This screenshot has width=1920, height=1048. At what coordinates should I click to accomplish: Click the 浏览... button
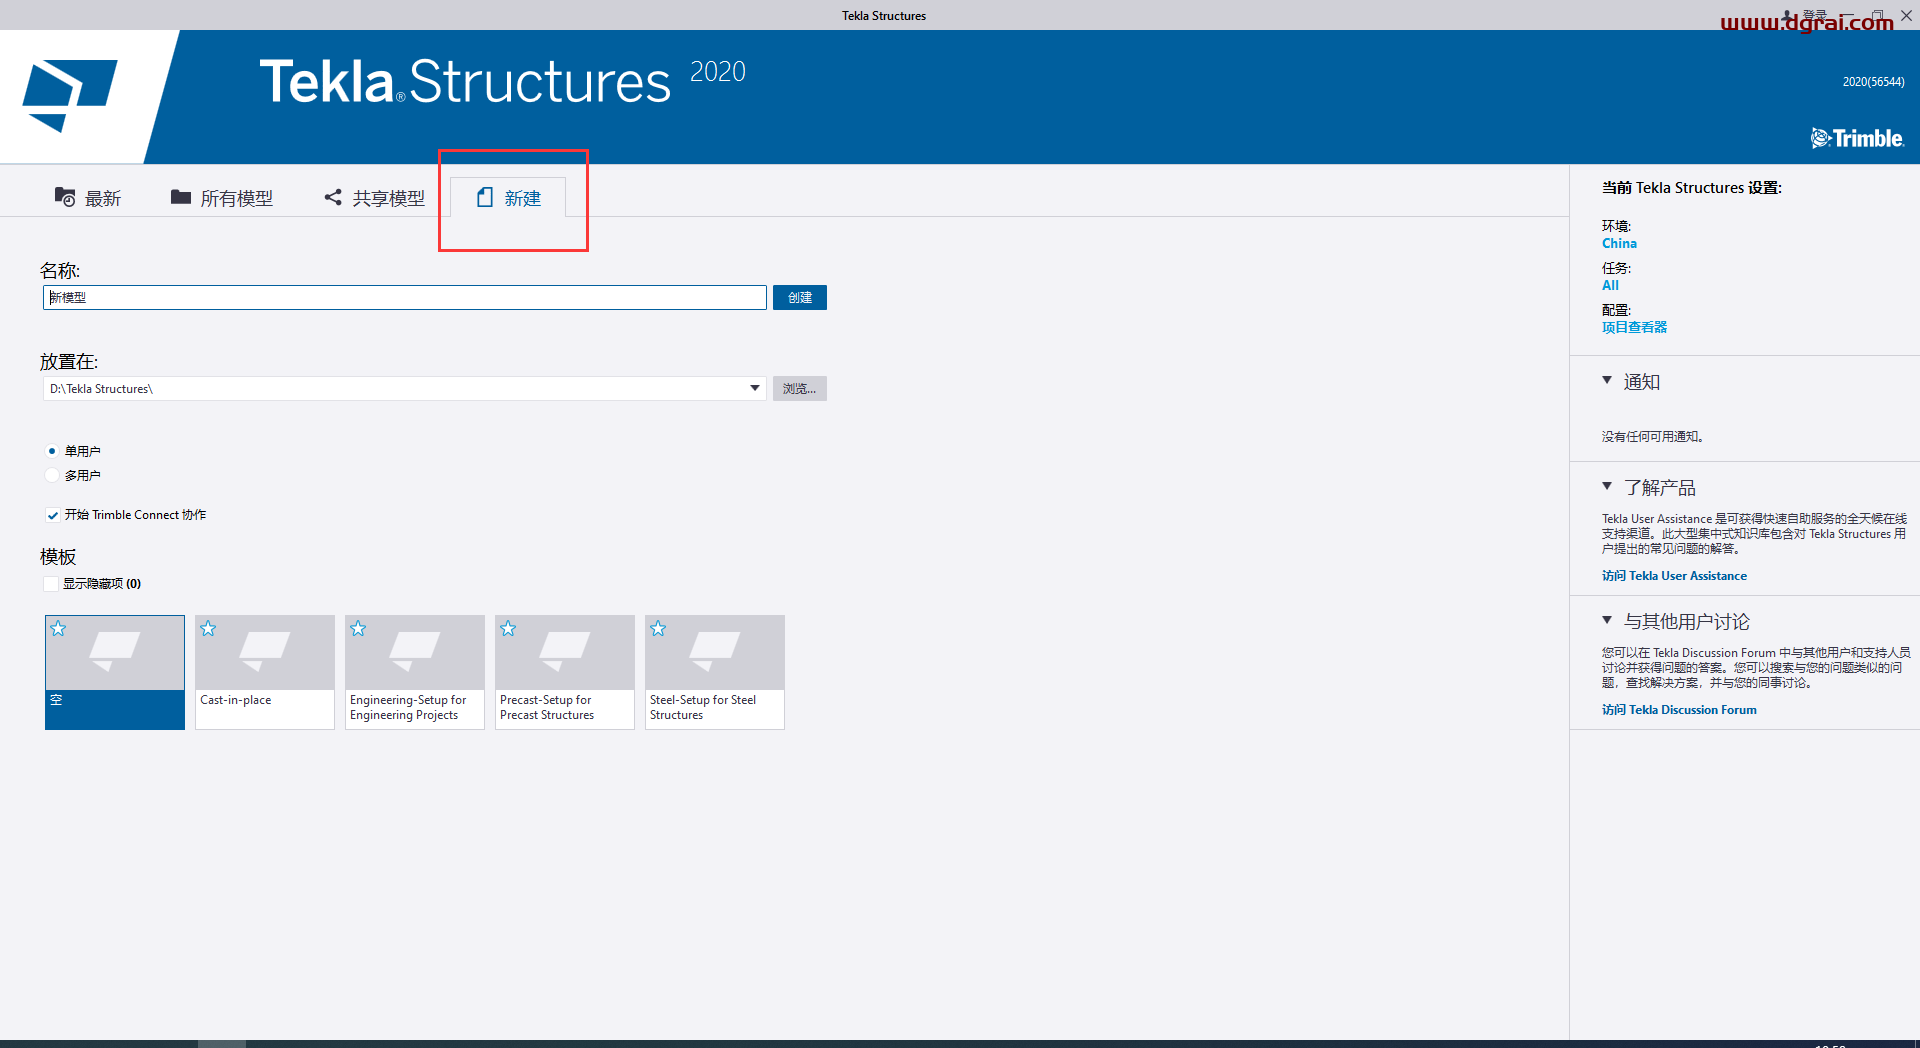point(800,389)
